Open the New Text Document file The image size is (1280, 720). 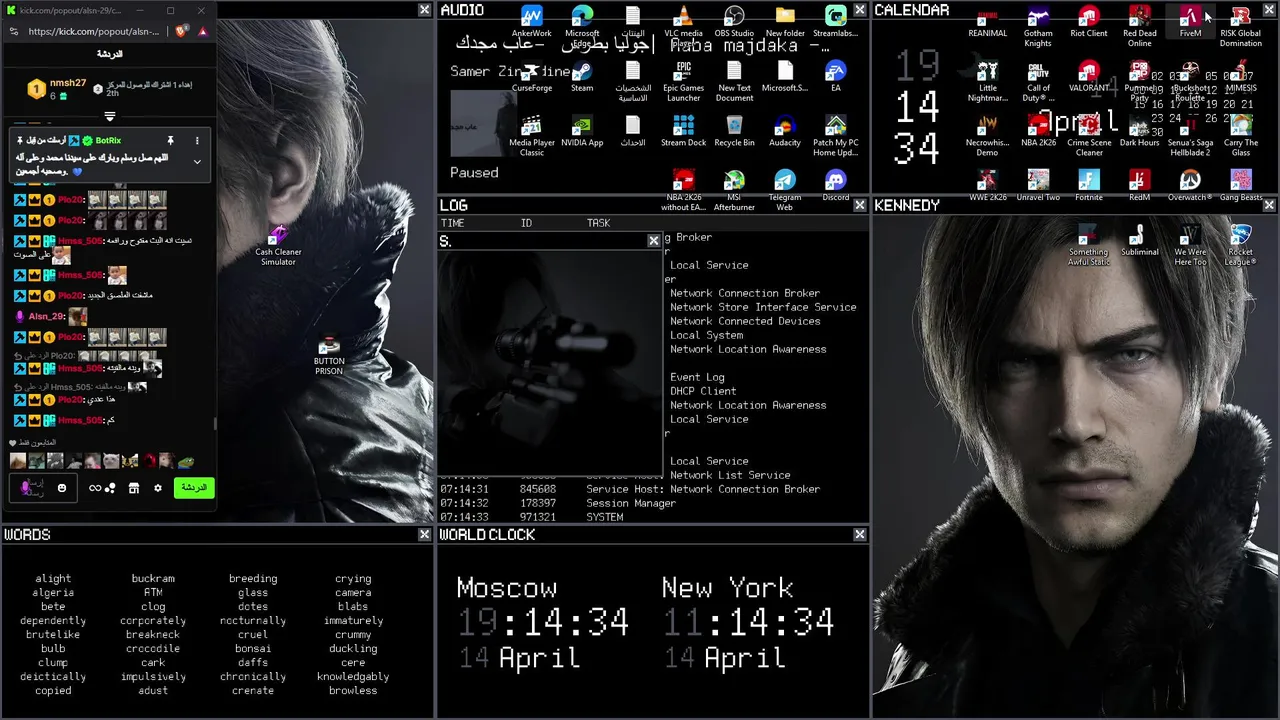pos(734,81)
